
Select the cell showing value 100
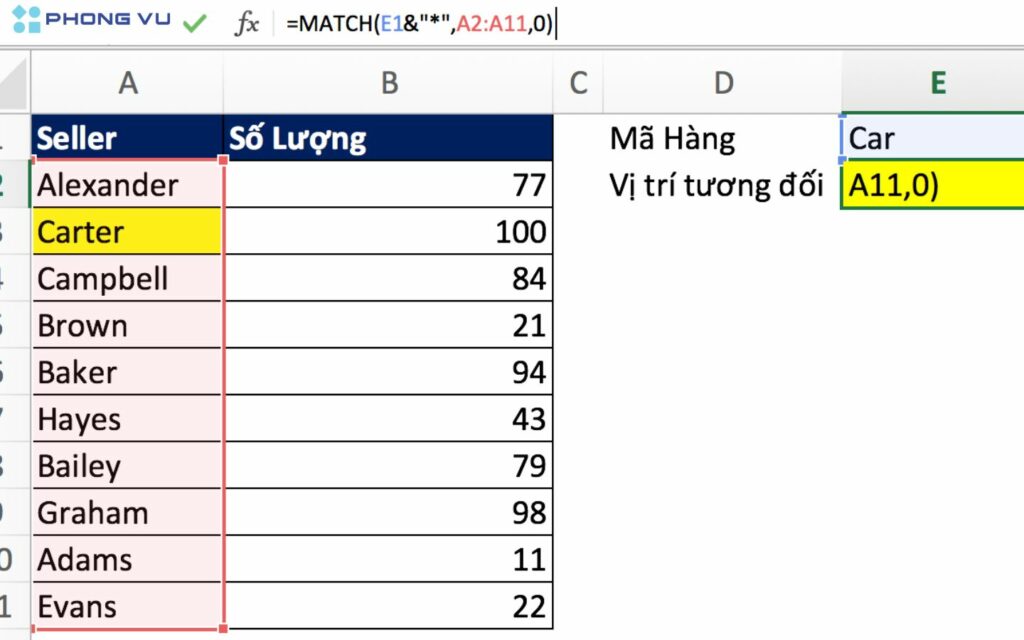[388, 232]
